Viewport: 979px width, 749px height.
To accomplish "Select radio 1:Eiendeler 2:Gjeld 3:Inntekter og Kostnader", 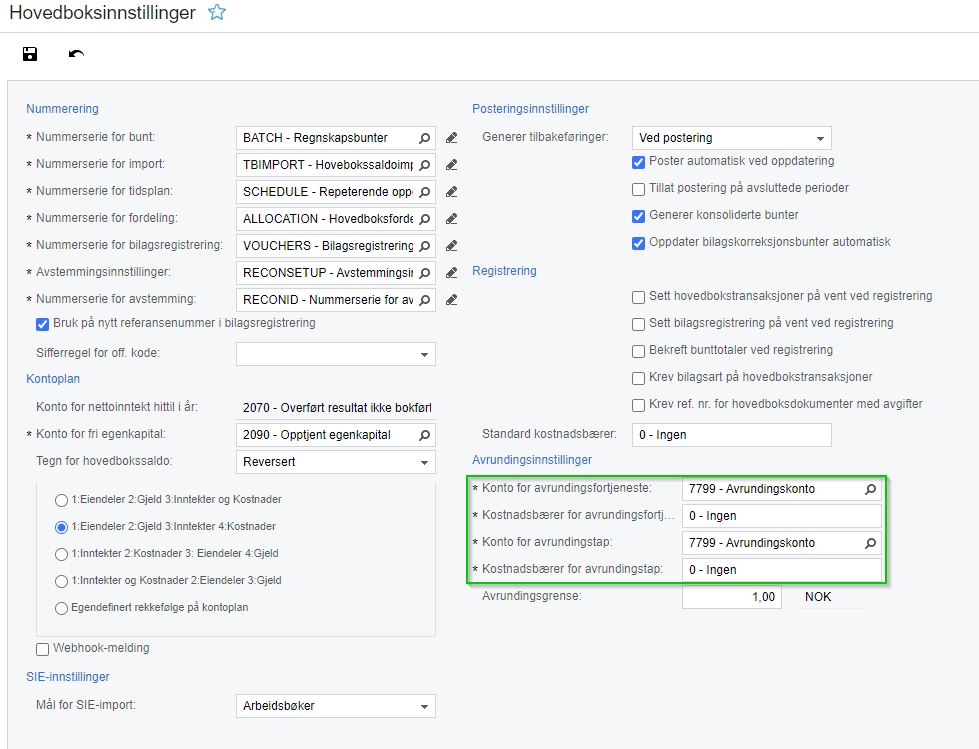I will 61,500.
